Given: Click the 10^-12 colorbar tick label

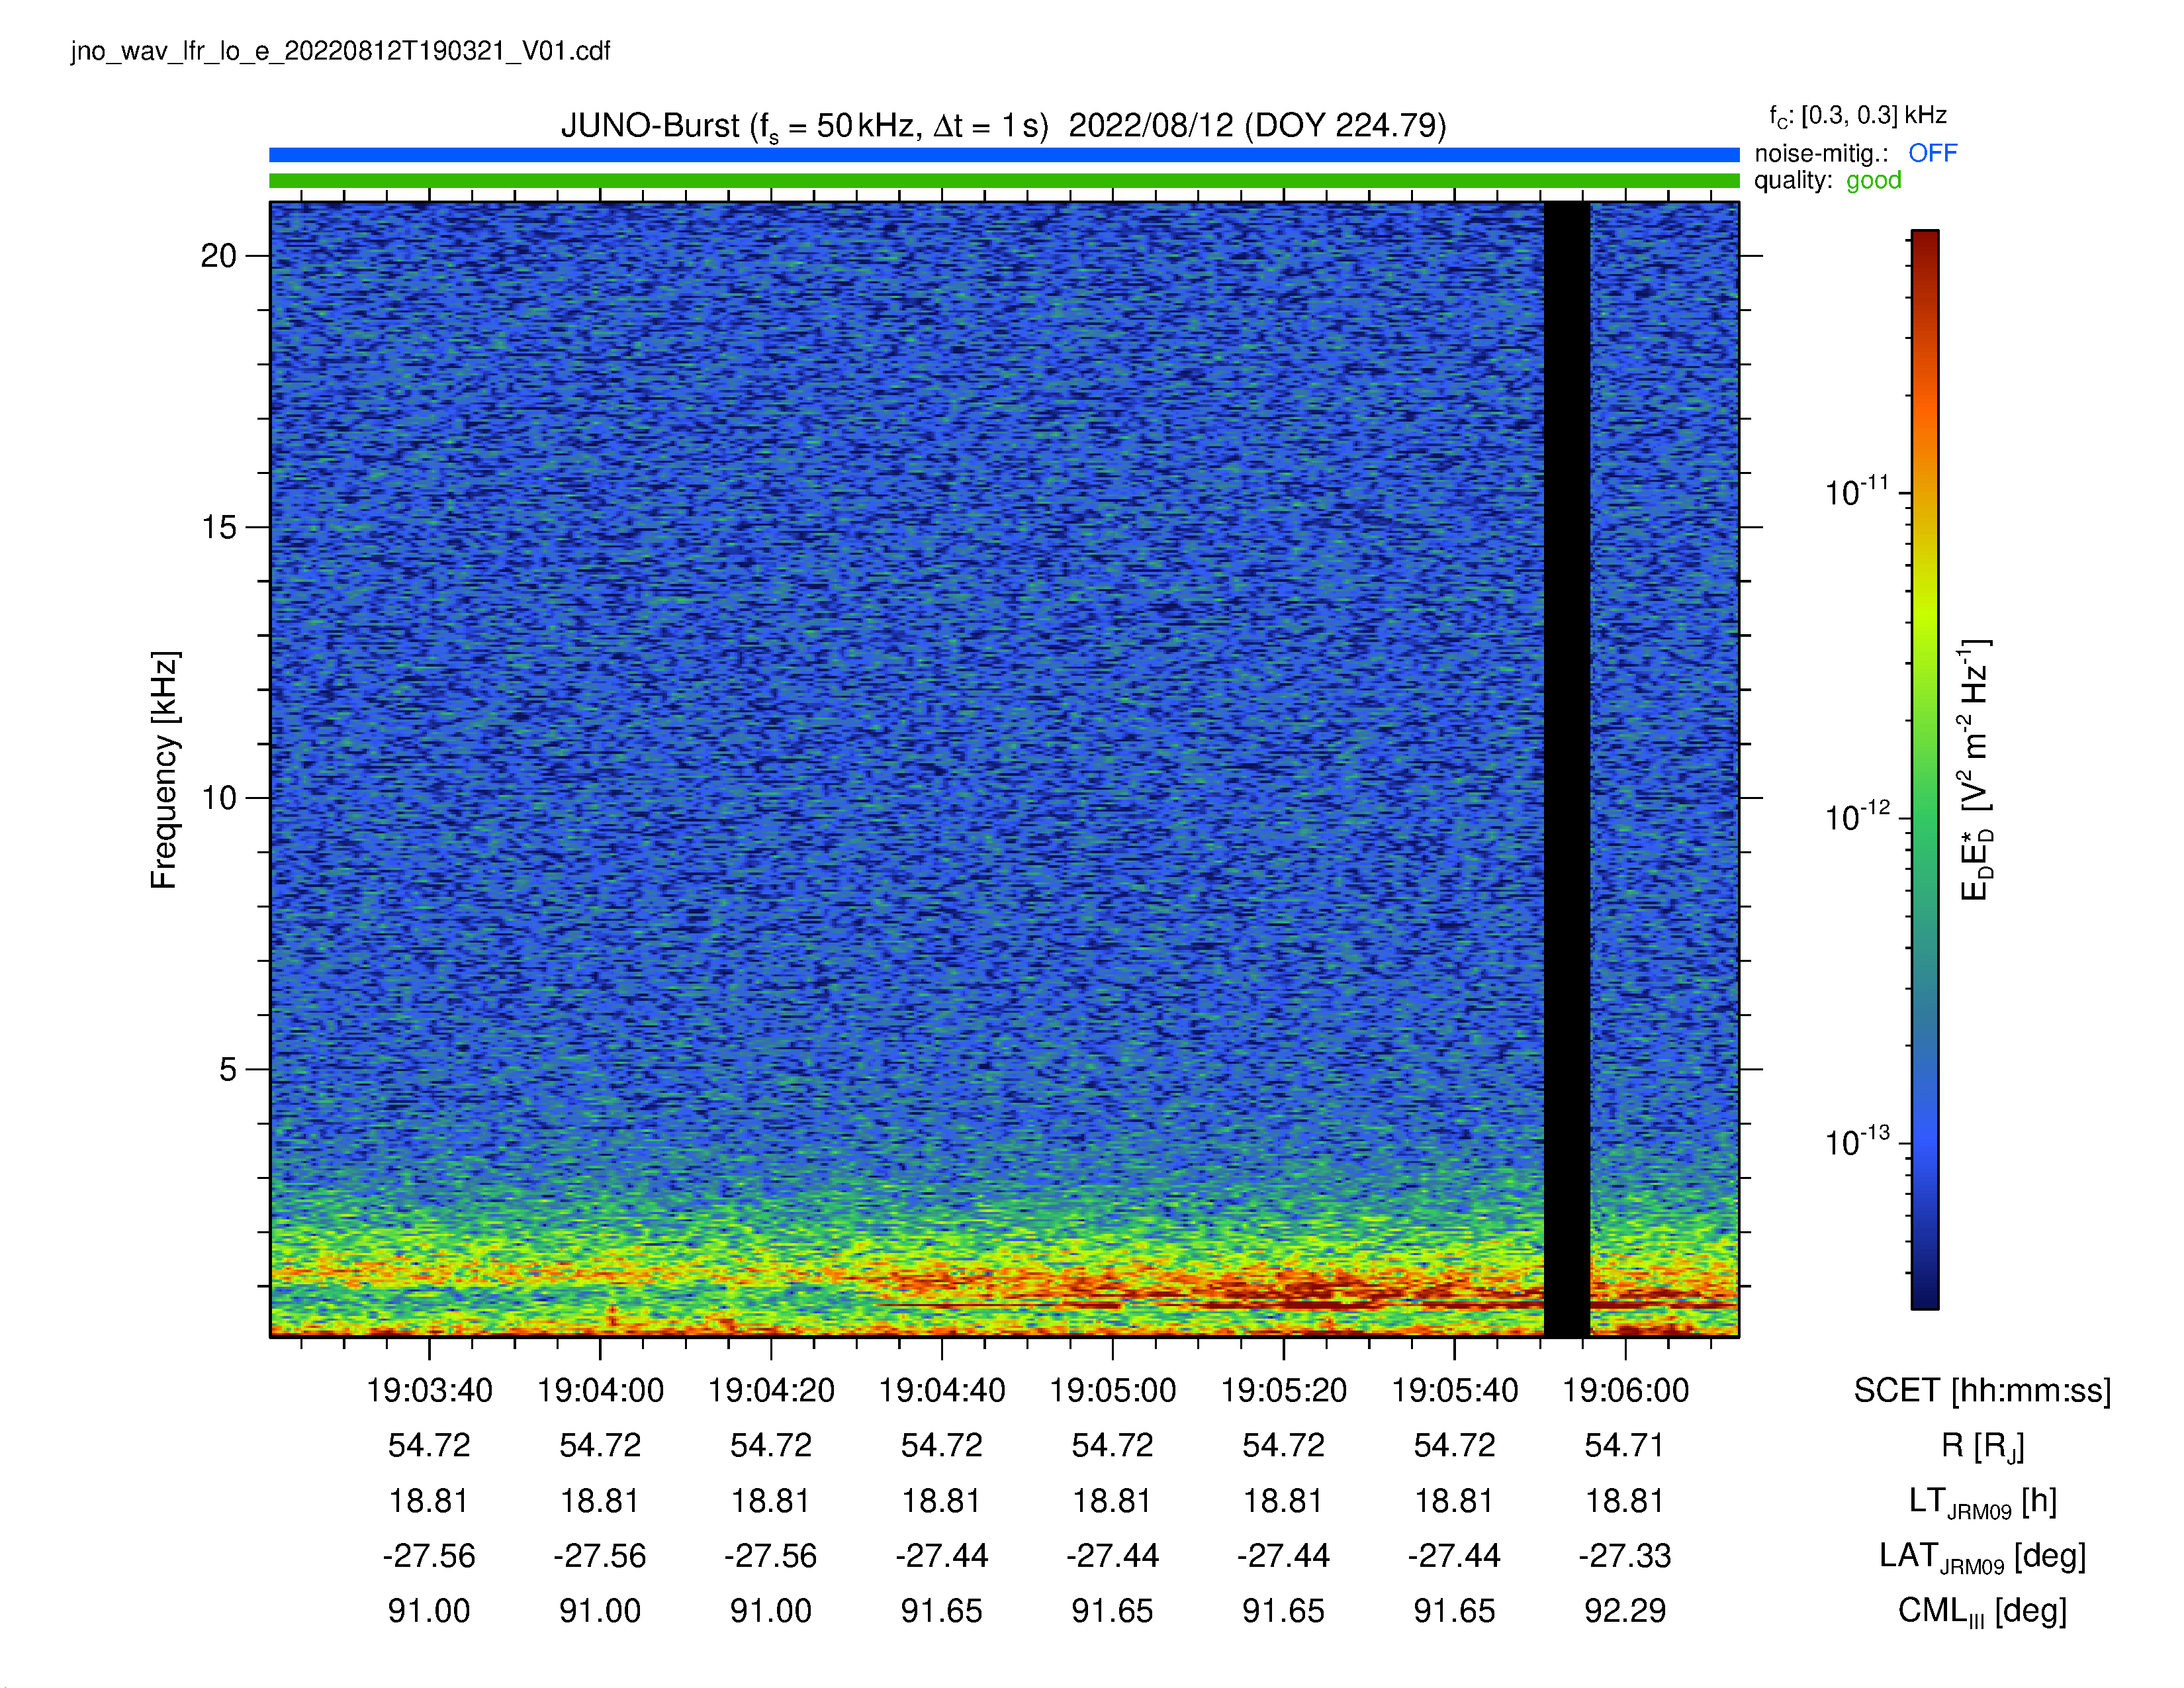Looking at the screenshot, I should 1858,817.
